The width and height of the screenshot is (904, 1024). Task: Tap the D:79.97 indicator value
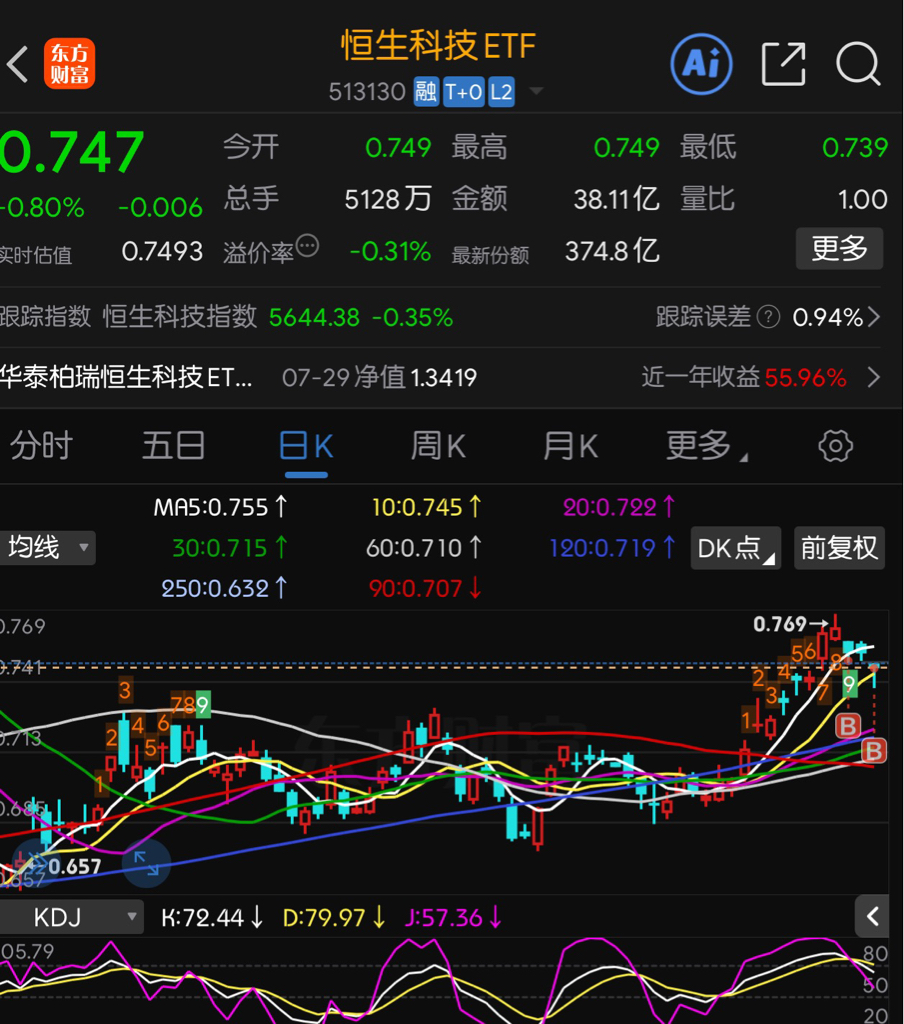[334, 918]
